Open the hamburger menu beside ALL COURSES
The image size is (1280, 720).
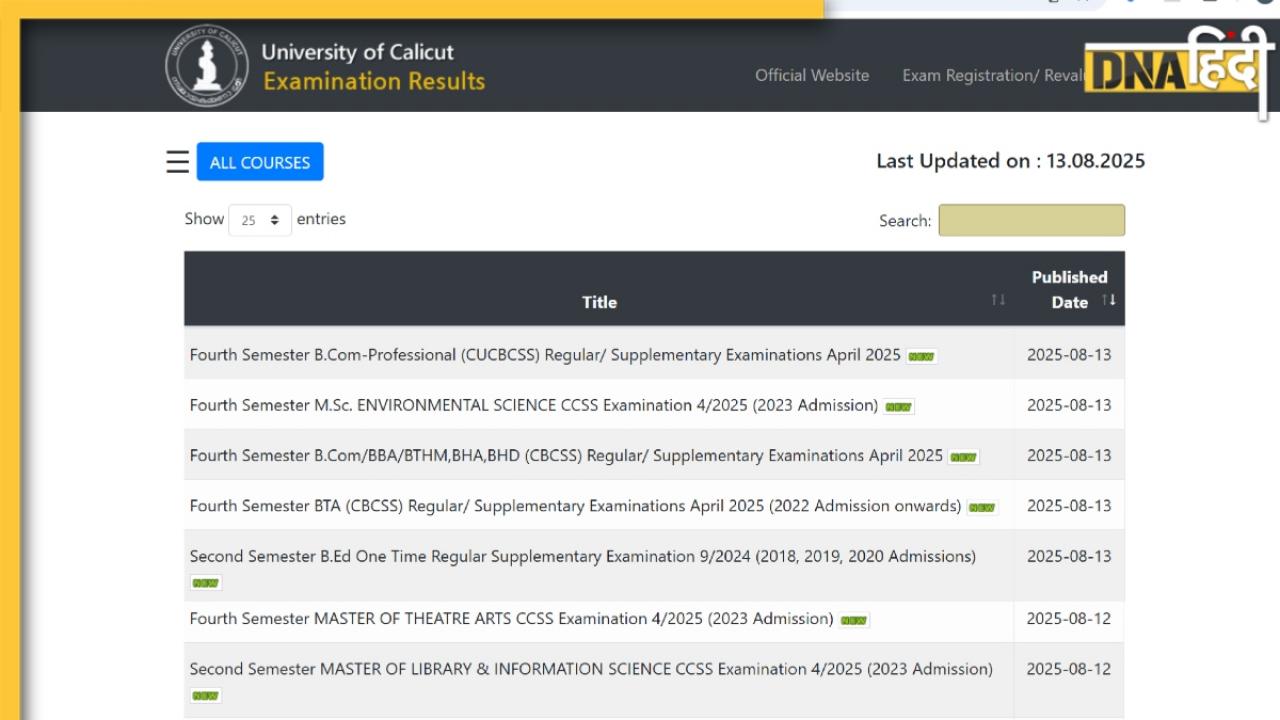pyautogui.click(x=178, y=162)
